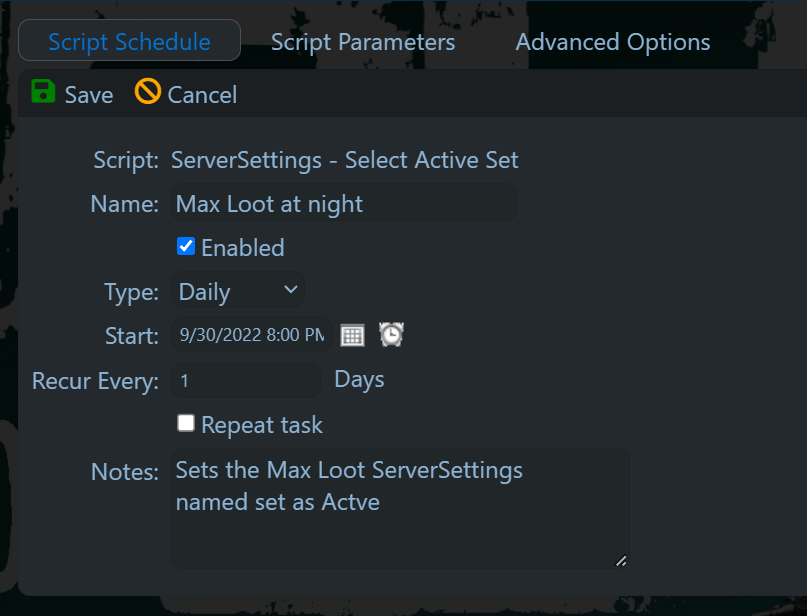
Task: Tick the Repeat task checkbox
Action: pyautogui.click(x=186, y=423)
